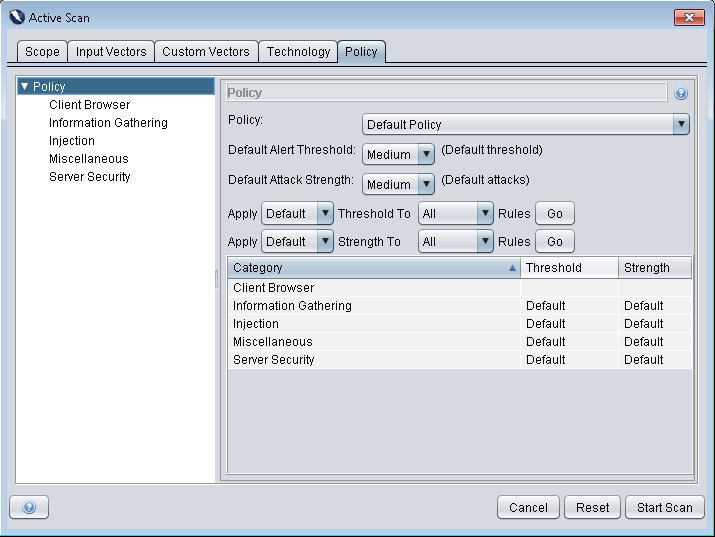This screenshot has width=715, height=537.
Task: Sort table by Category column header
Action: pos(370,267)
